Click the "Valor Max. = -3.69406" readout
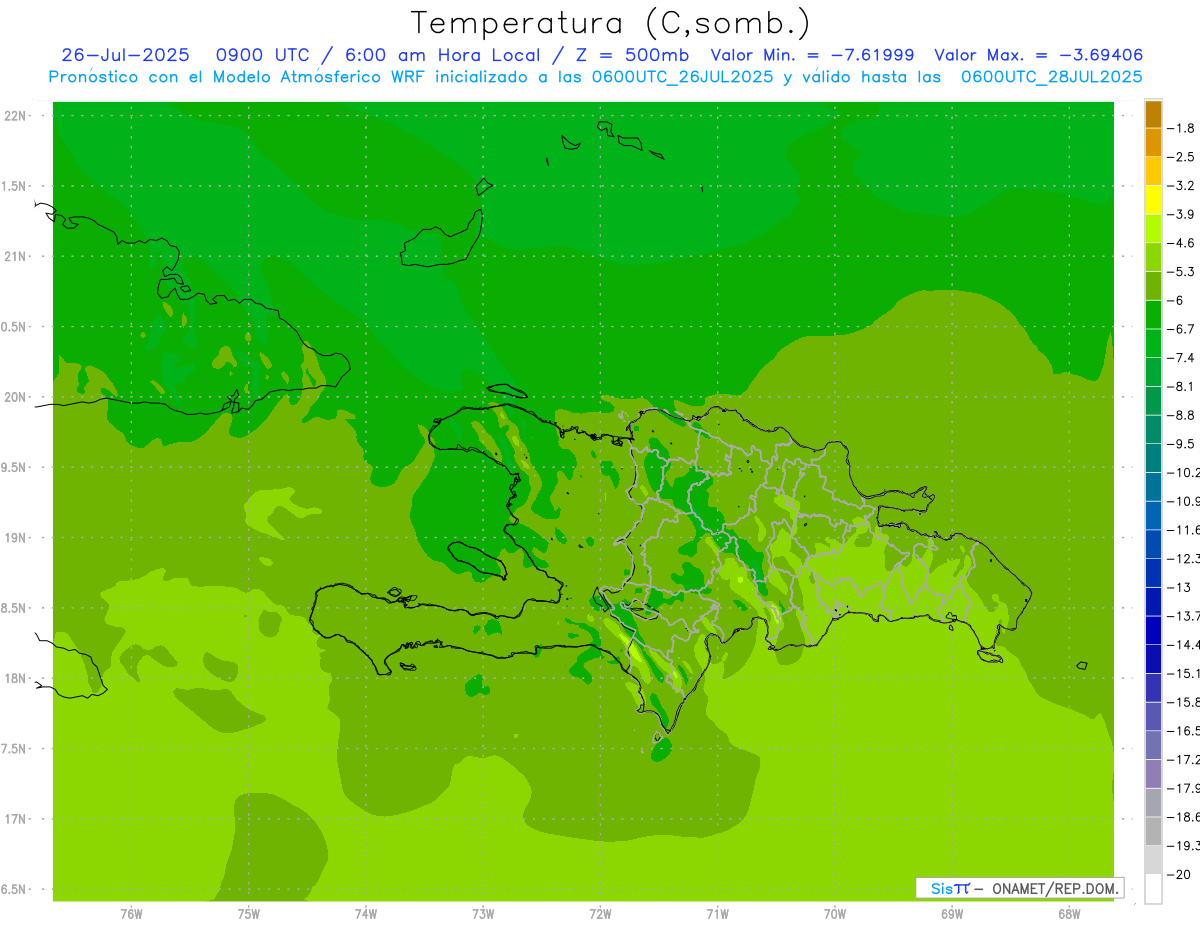Image resolution: width=1200 pixels, height=927 pixels. pyautogui.click(x=1038, y=55)
